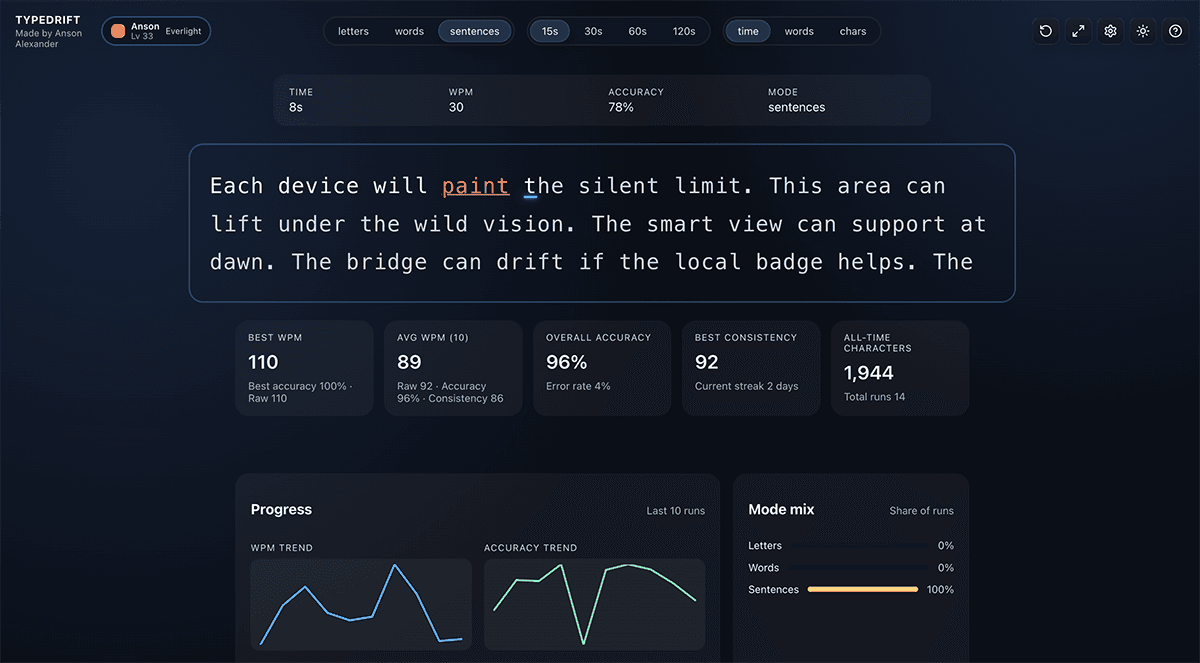Click the typing text area to focus it
Viewport: 1200px width, 663px height.
(x=600, y=222)
